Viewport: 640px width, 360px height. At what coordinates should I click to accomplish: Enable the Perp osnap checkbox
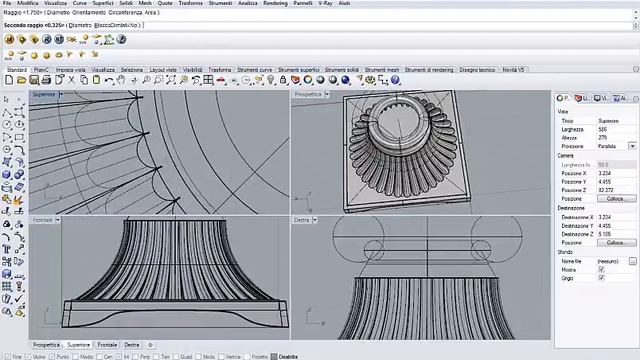(135, 357)
